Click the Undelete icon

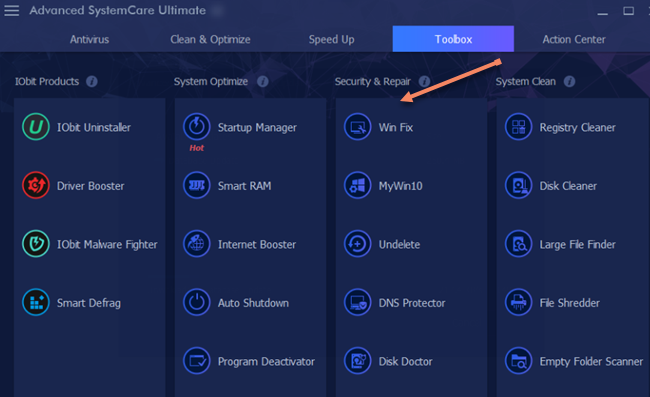(357, 244)
